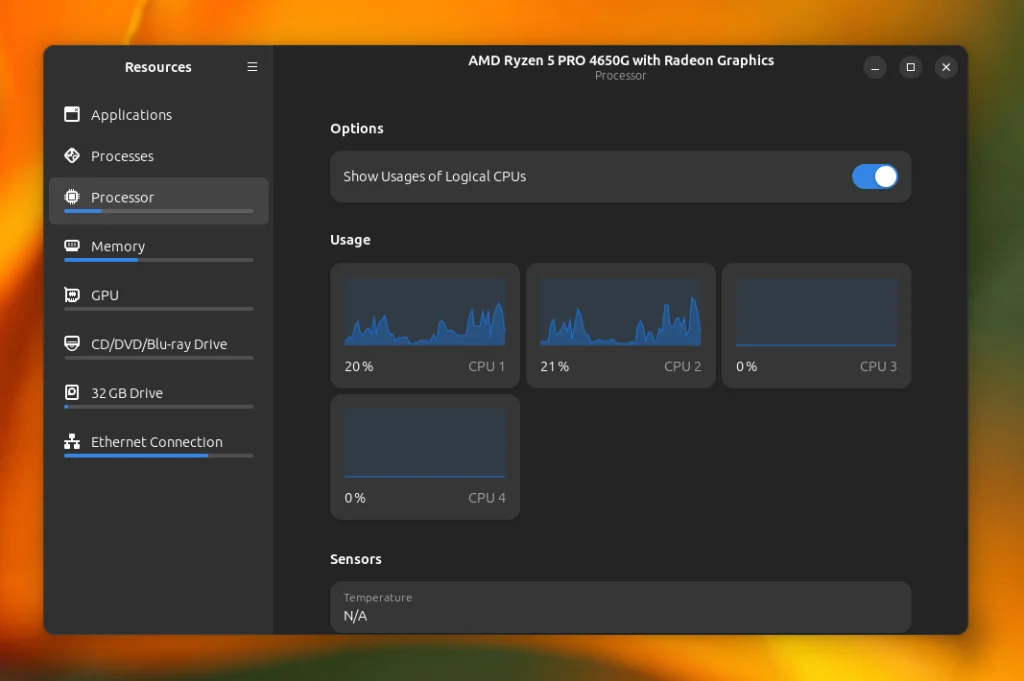1024x681 pixels.
Task: Click the 32 GB Drive icon
Action: pyautogui.click(x=72, y=393)
